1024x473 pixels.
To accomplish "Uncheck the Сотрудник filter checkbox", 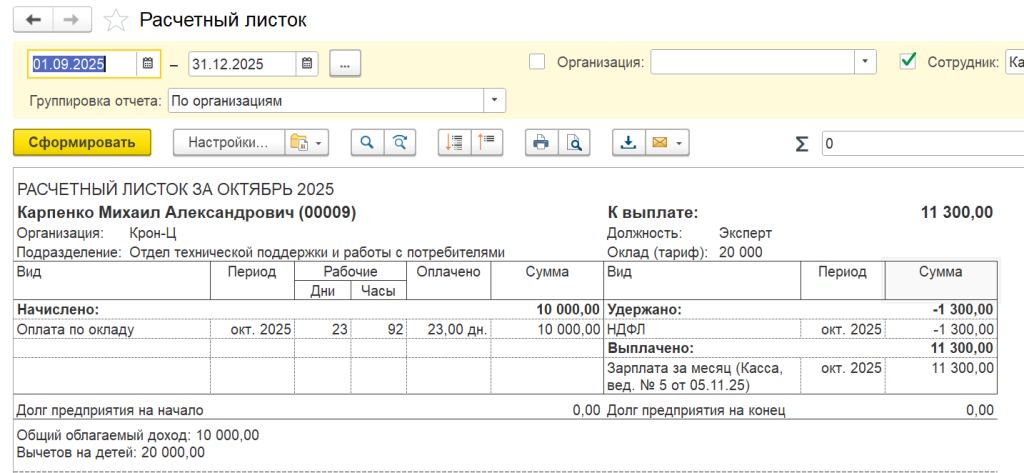I will [x=908, y=61].
